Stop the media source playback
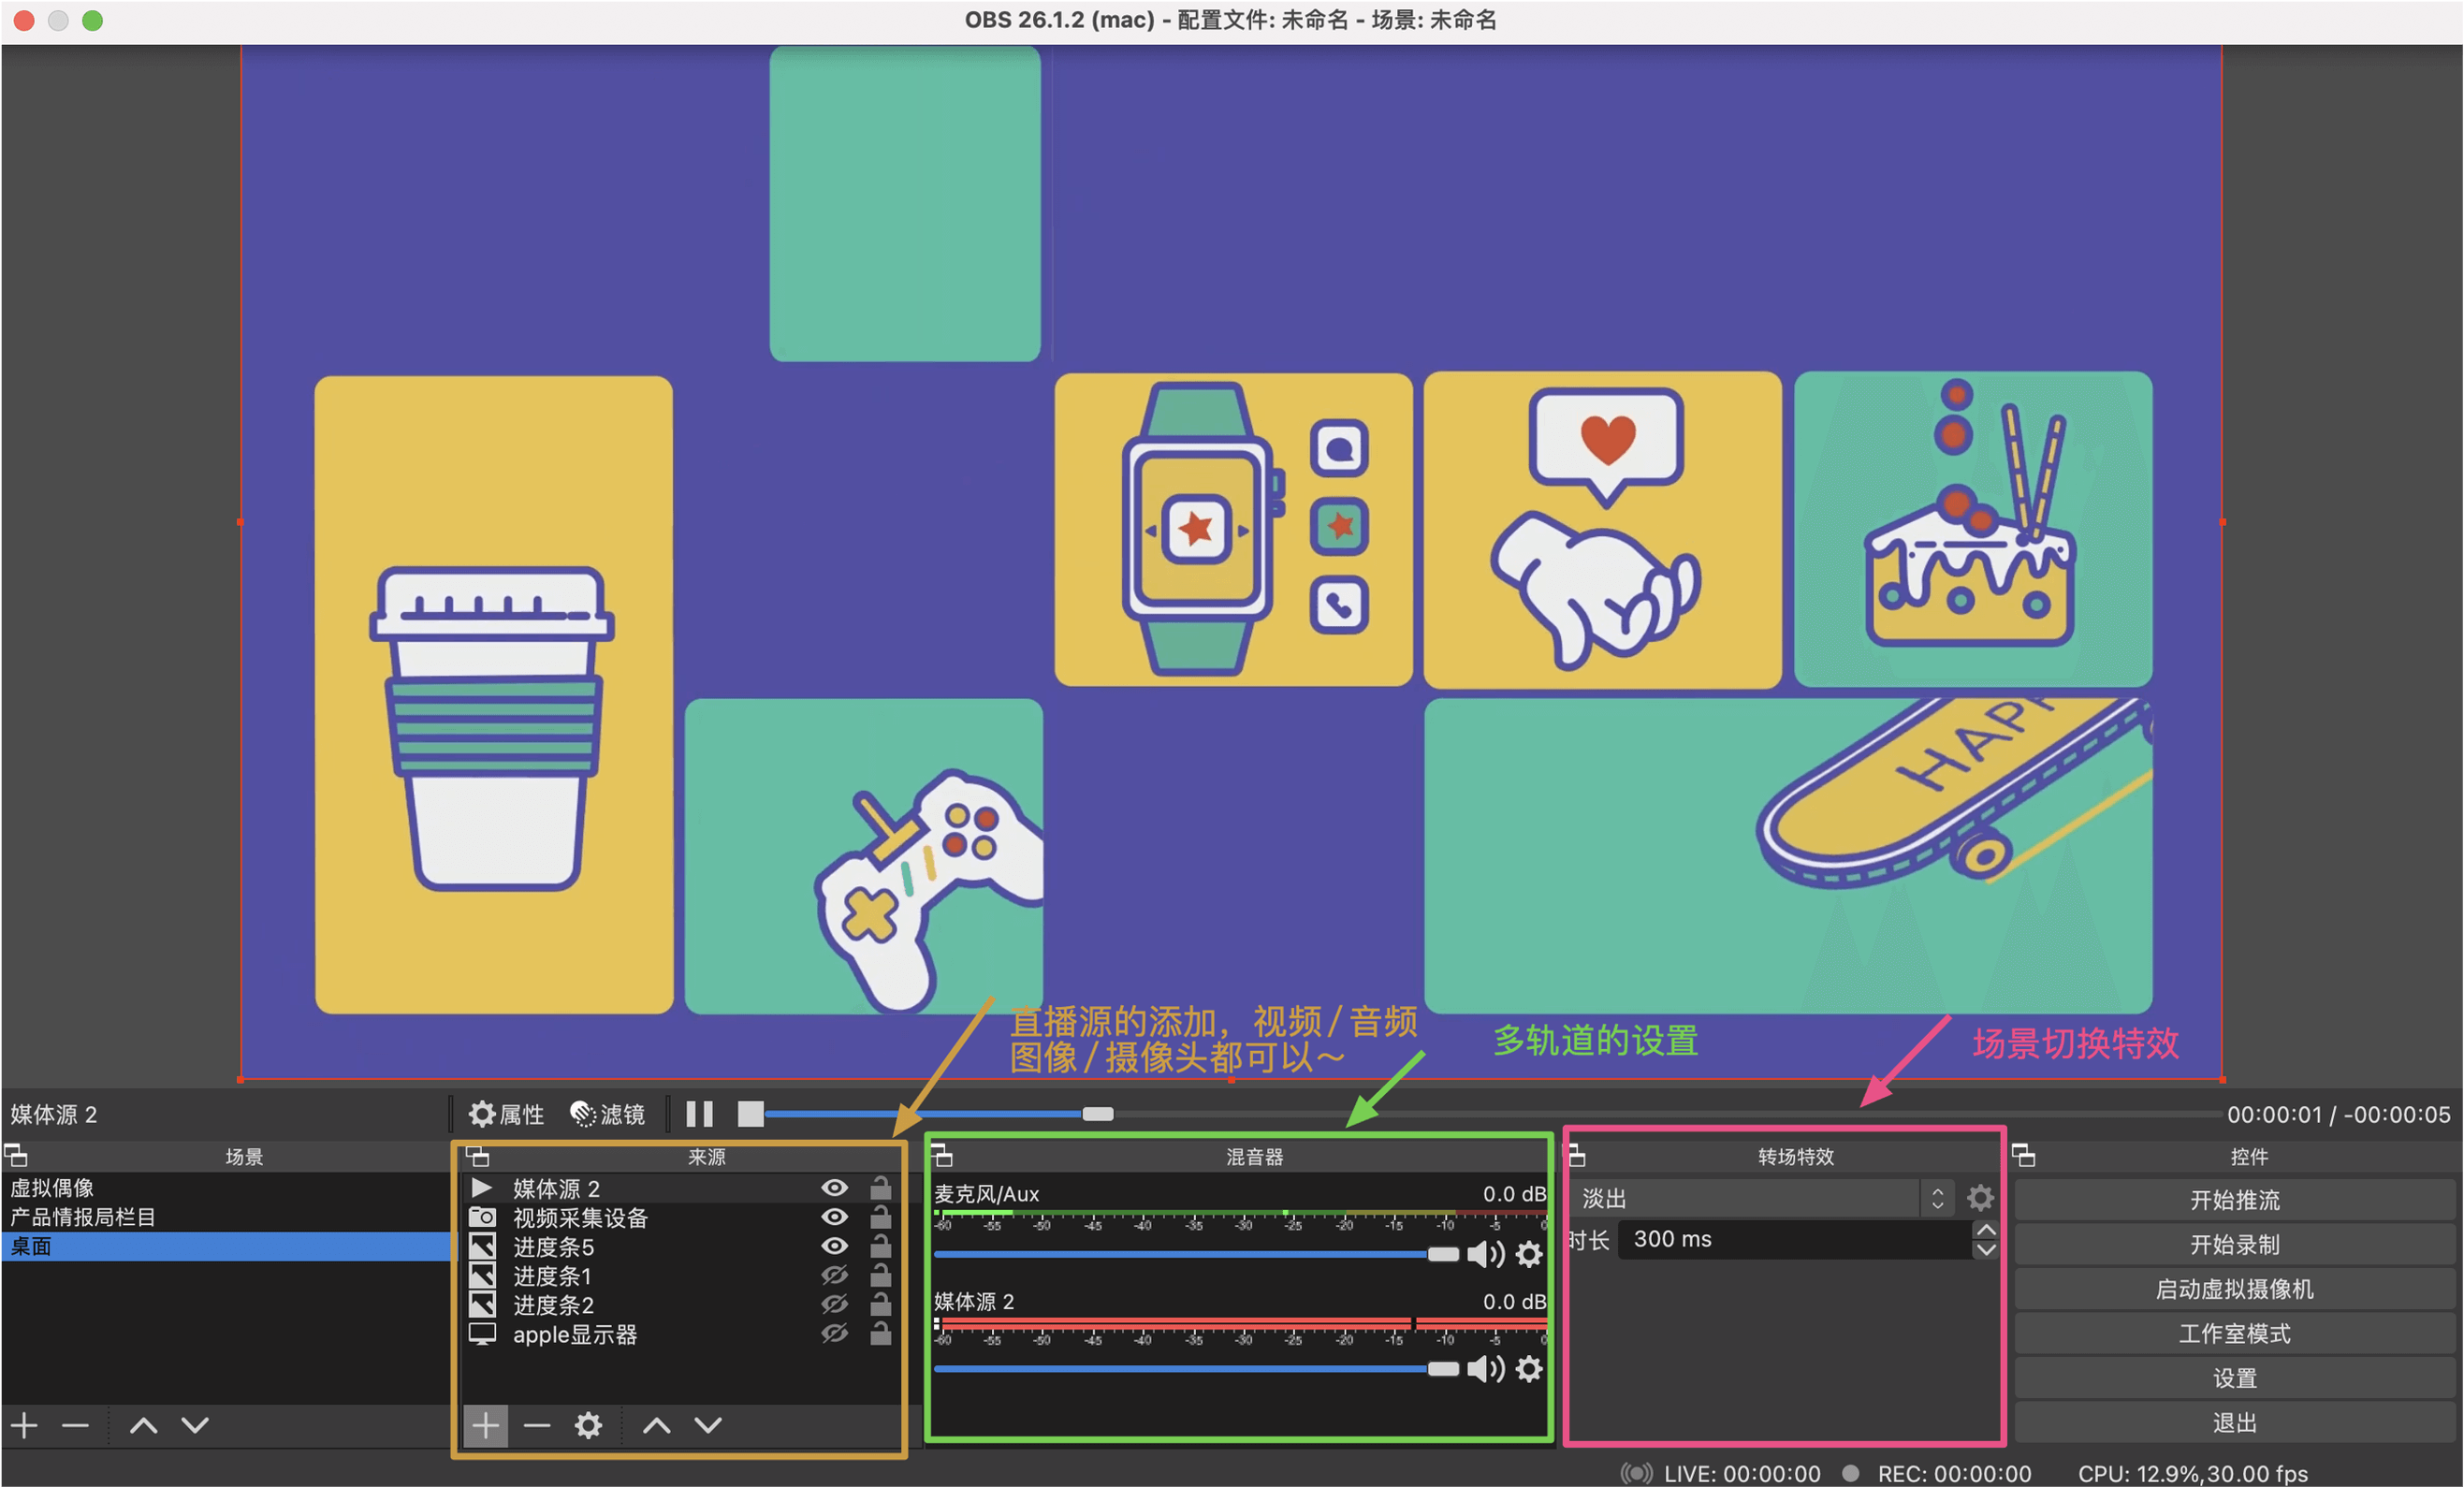 tap(750, 1114)
